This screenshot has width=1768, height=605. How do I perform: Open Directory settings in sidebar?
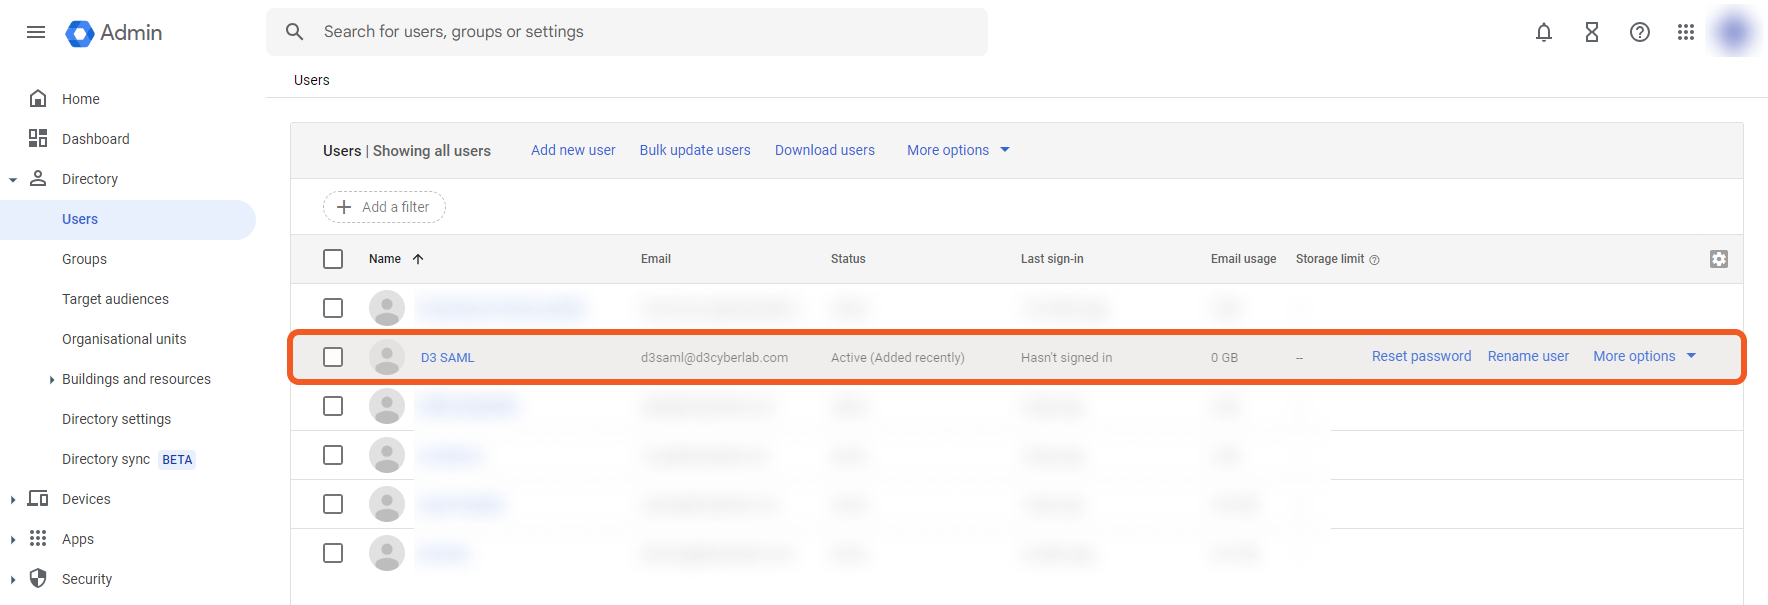point(116,419)
